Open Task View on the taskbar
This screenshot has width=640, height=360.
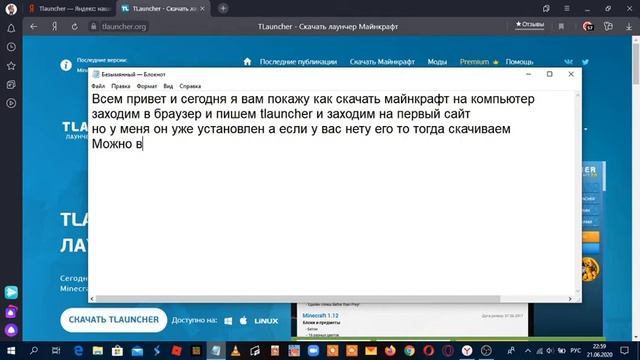pyautogui.click(x=56, y=351)
